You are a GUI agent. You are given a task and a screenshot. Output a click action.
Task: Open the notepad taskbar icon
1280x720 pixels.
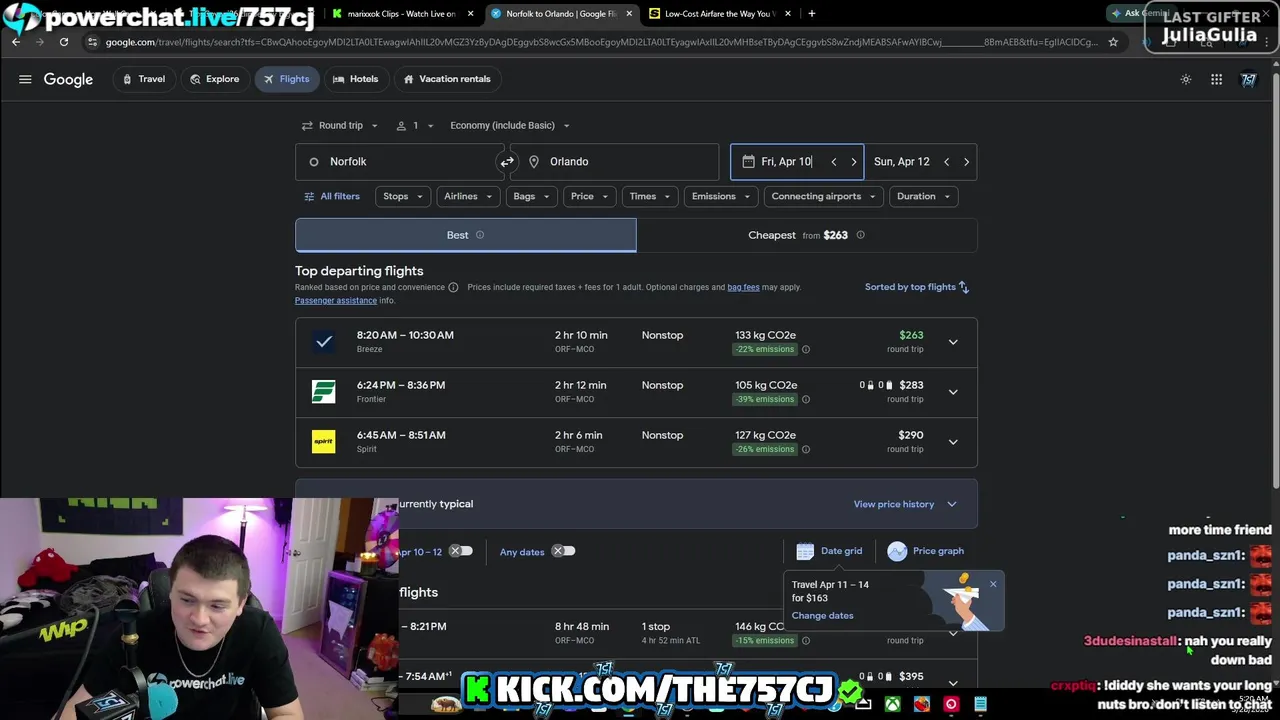pos(980,704)
